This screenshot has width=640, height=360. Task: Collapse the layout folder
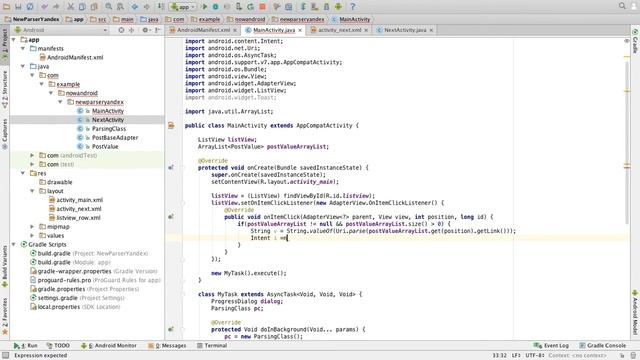click(32, 191)
